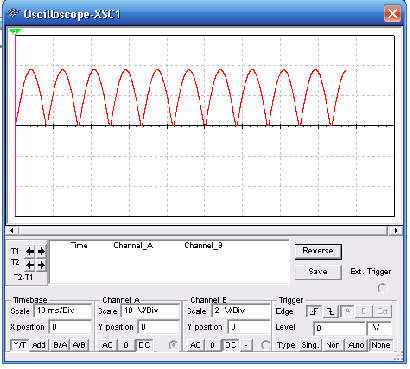Click the Time column header
The height and width of the screenshot is (369, 410).
click(x=79, y=245)
